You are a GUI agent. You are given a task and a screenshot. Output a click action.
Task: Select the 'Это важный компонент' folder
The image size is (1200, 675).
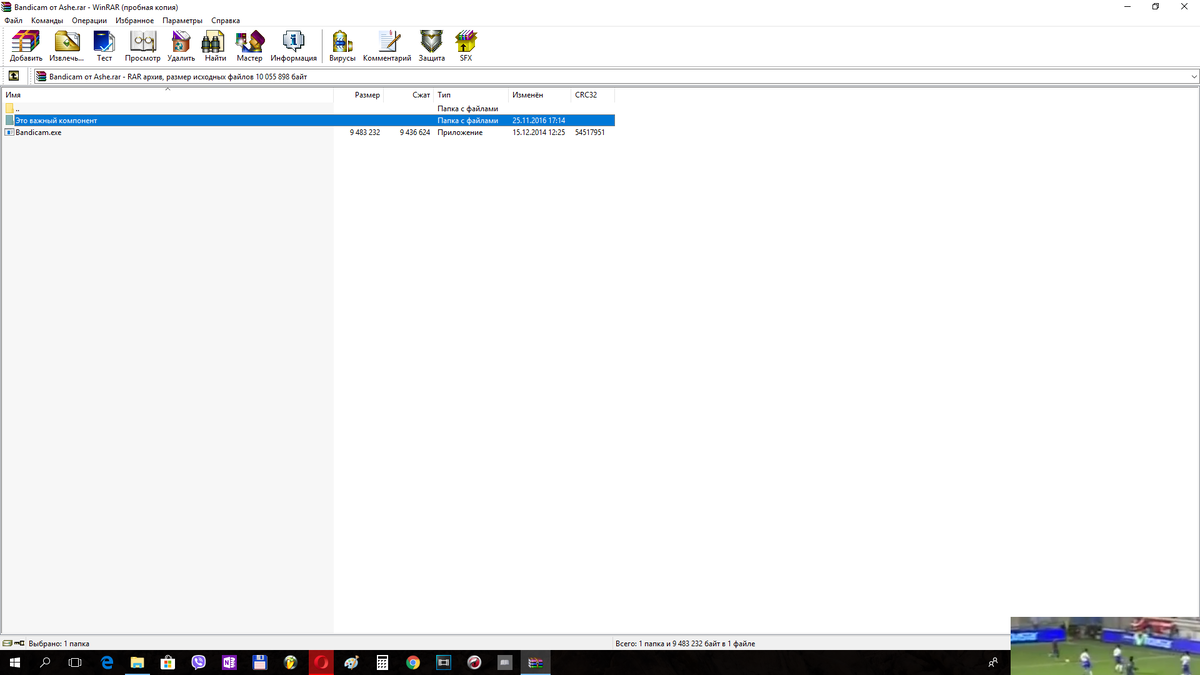coord(308,120)
